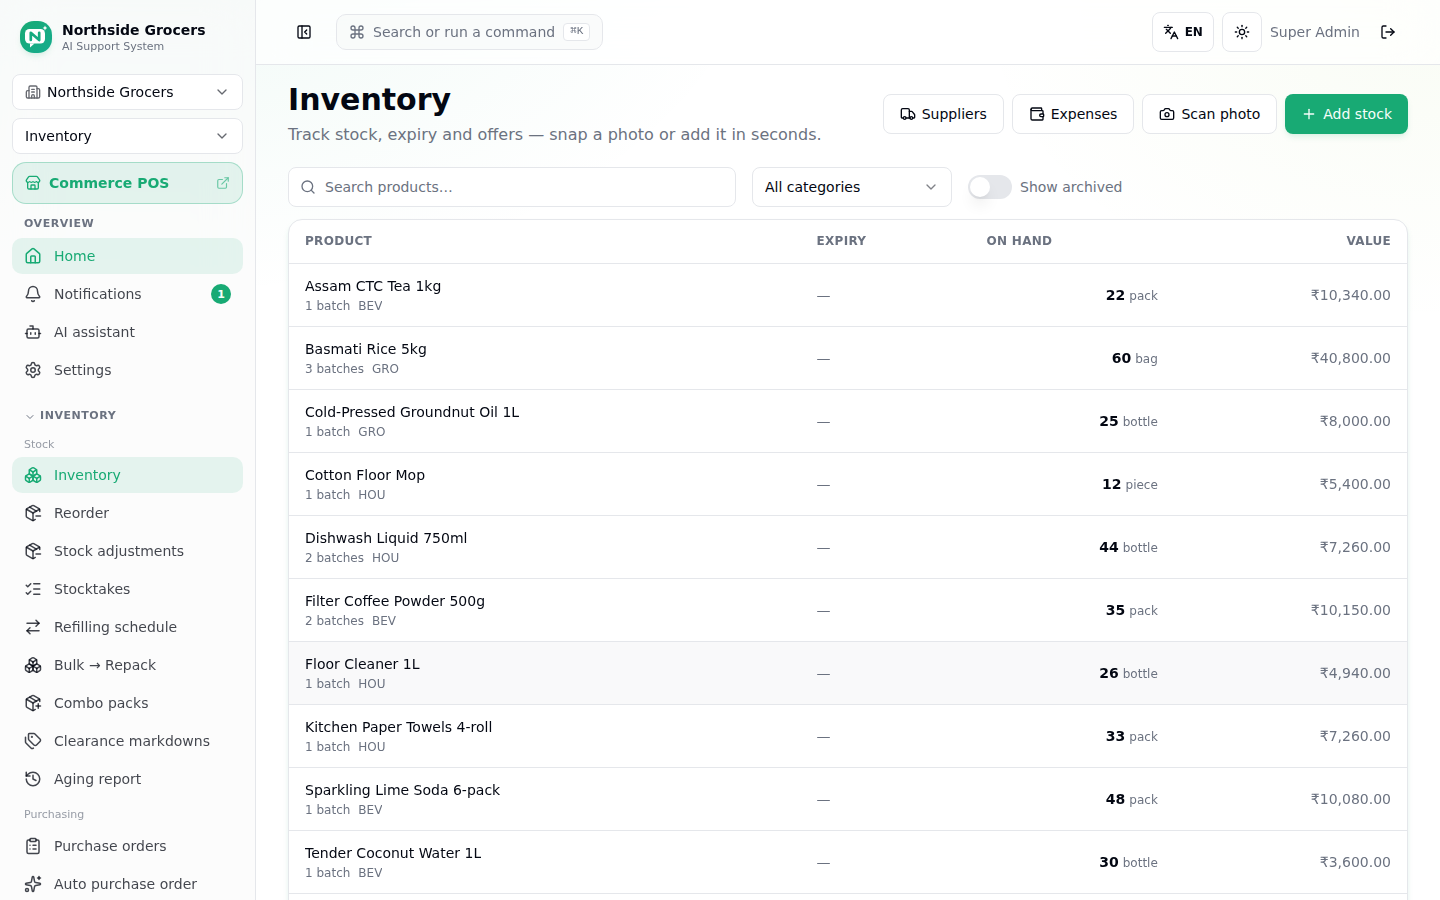Click the Add stock button
The image size is (1440, 900).
pyautogui.click(x=1346, y=114)
